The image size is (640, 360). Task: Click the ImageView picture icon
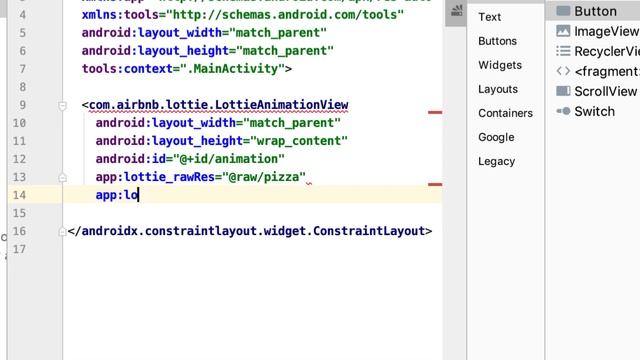(x=563, y=31)
